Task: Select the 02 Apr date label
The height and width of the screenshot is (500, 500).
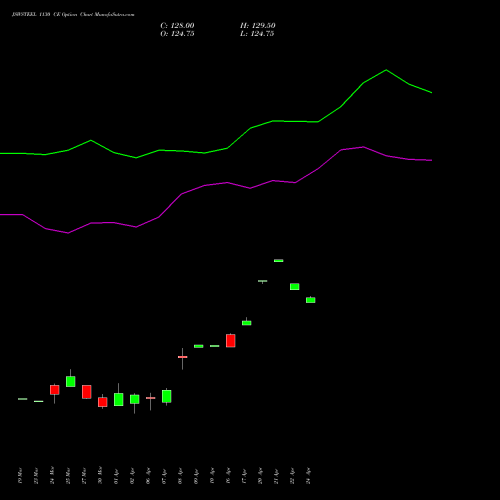Action: [x=132, y=476]
